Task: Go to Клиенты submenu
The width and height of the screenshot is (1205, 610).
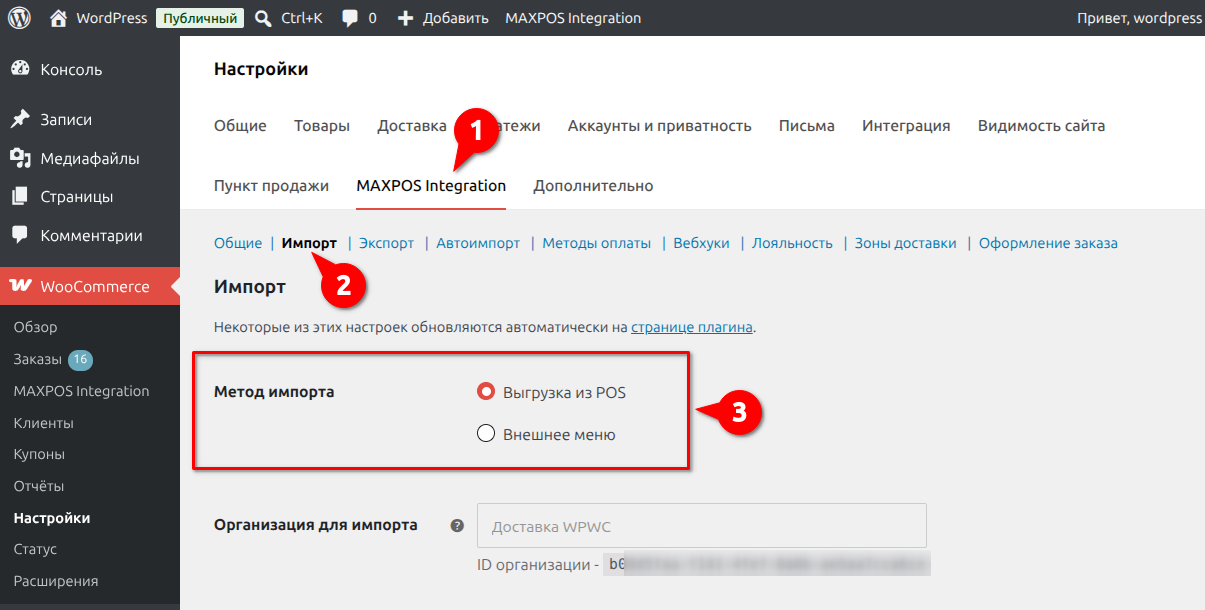Action: tap(43, 423)
